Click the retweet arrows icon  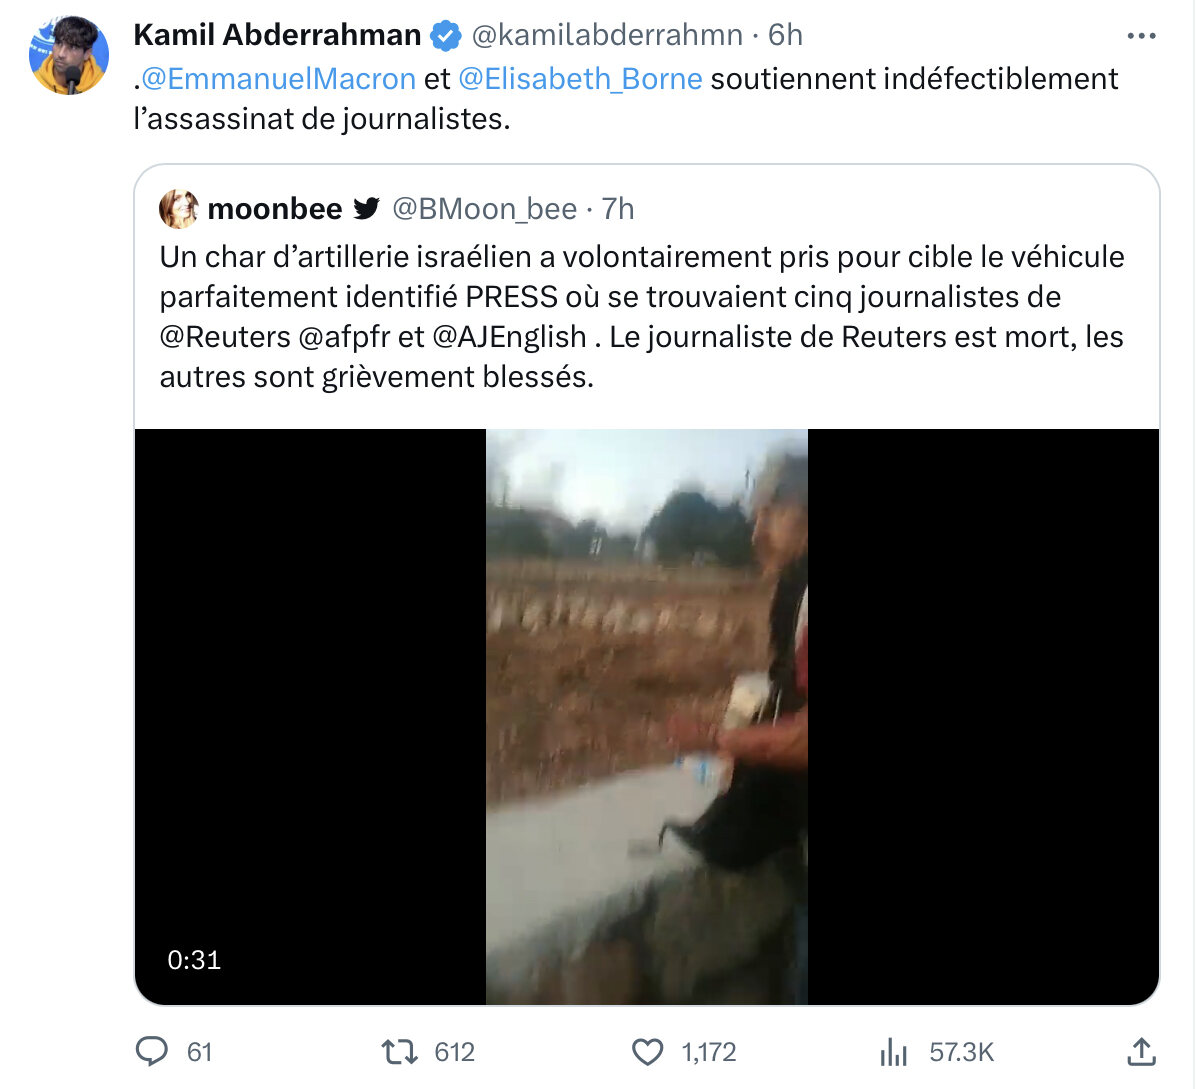(399, 1052)
